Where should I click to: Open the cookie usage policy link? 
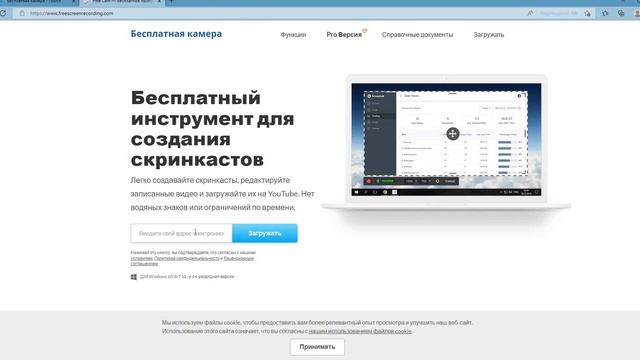pos(360,331)
